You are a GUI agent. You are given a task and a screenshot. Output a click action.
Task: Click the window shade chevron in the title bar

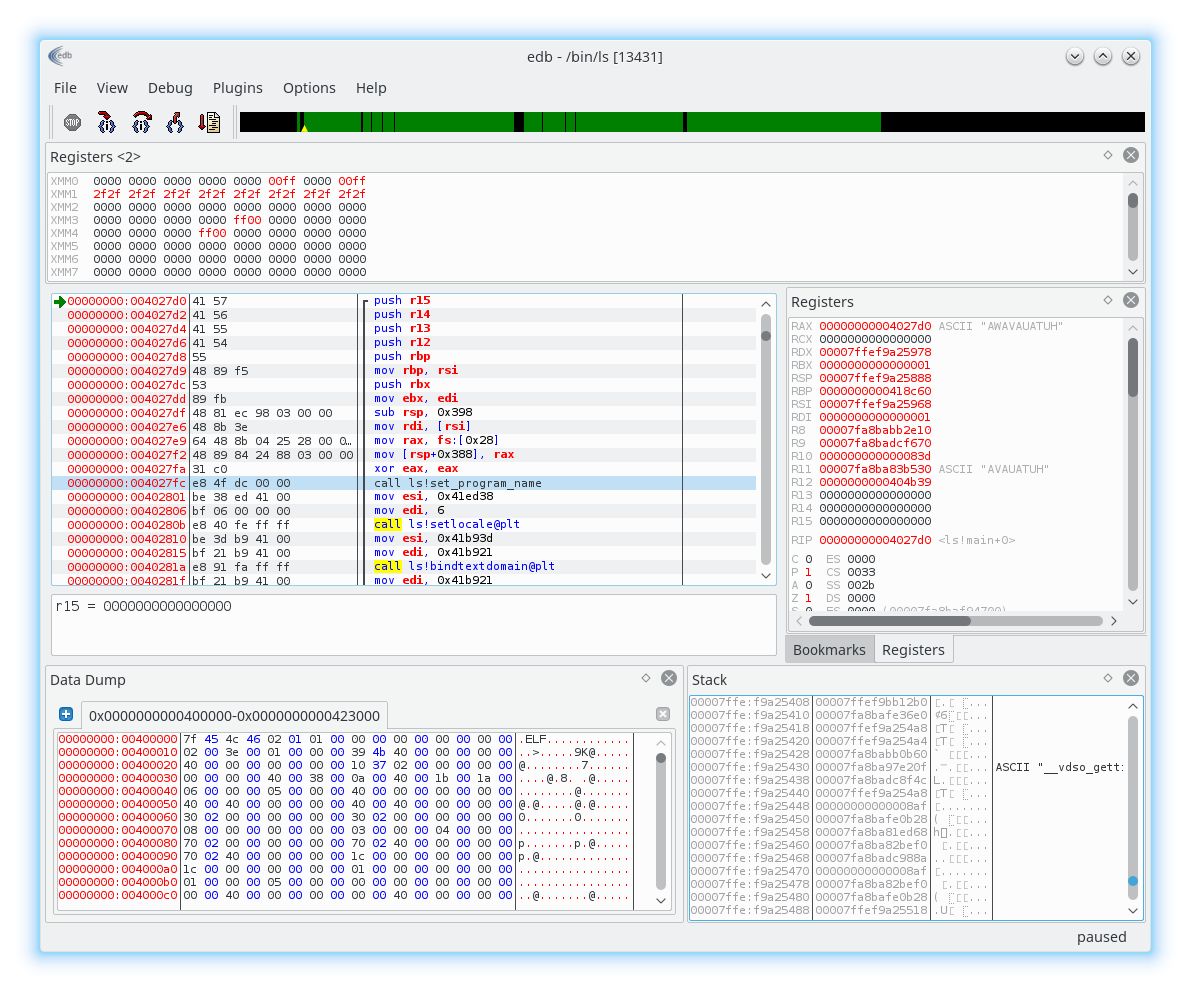click(1075, 57)
